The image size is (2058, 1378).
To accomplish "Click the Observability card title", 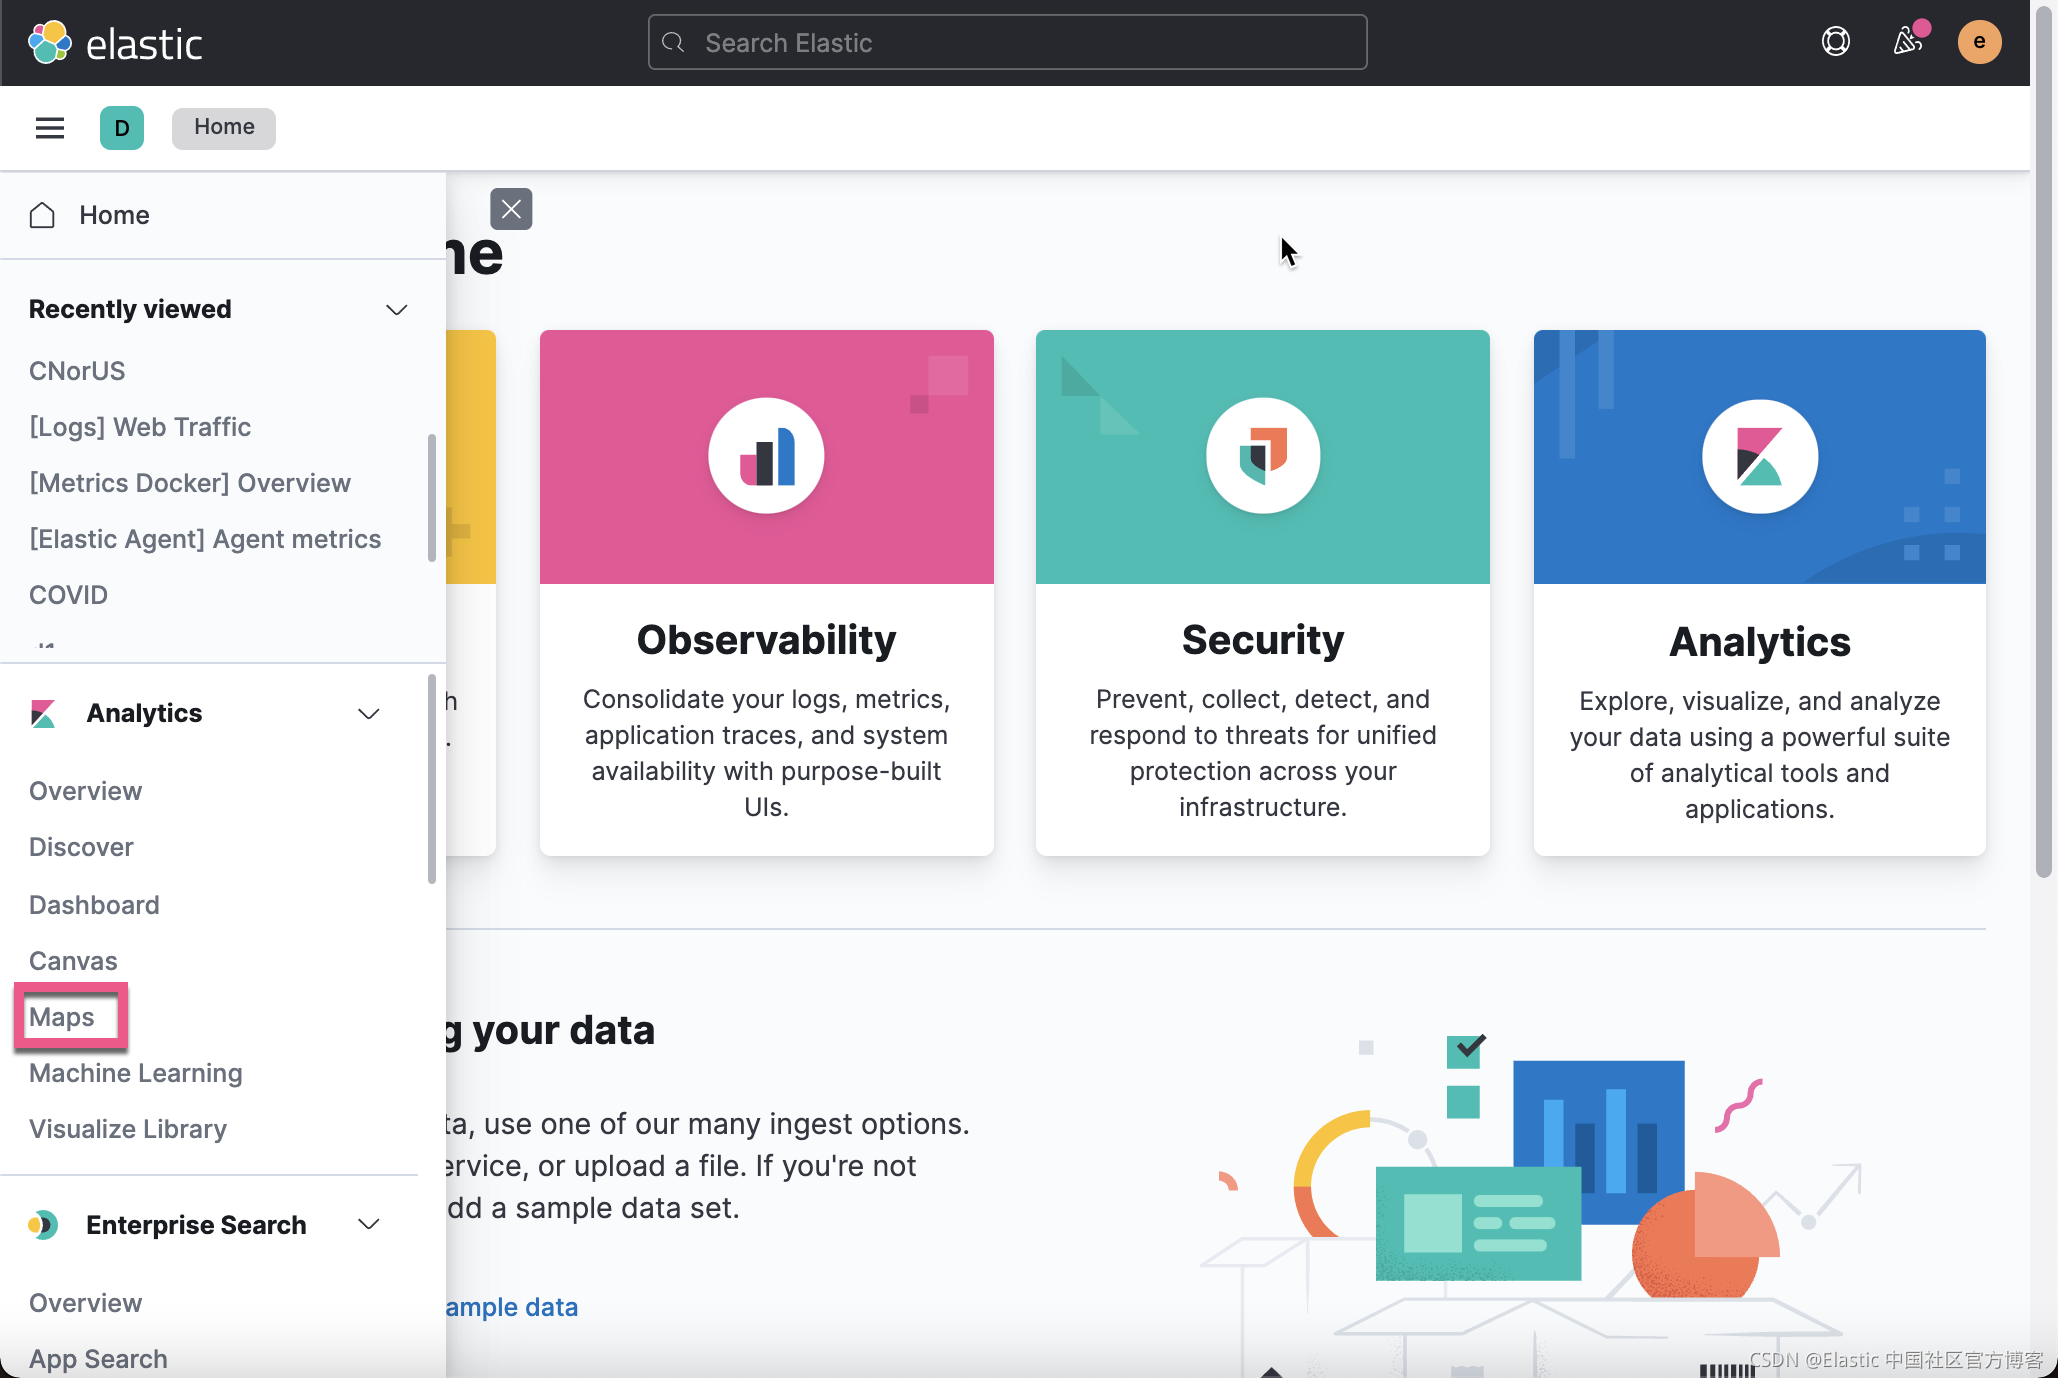I will [x=766, y=640].
